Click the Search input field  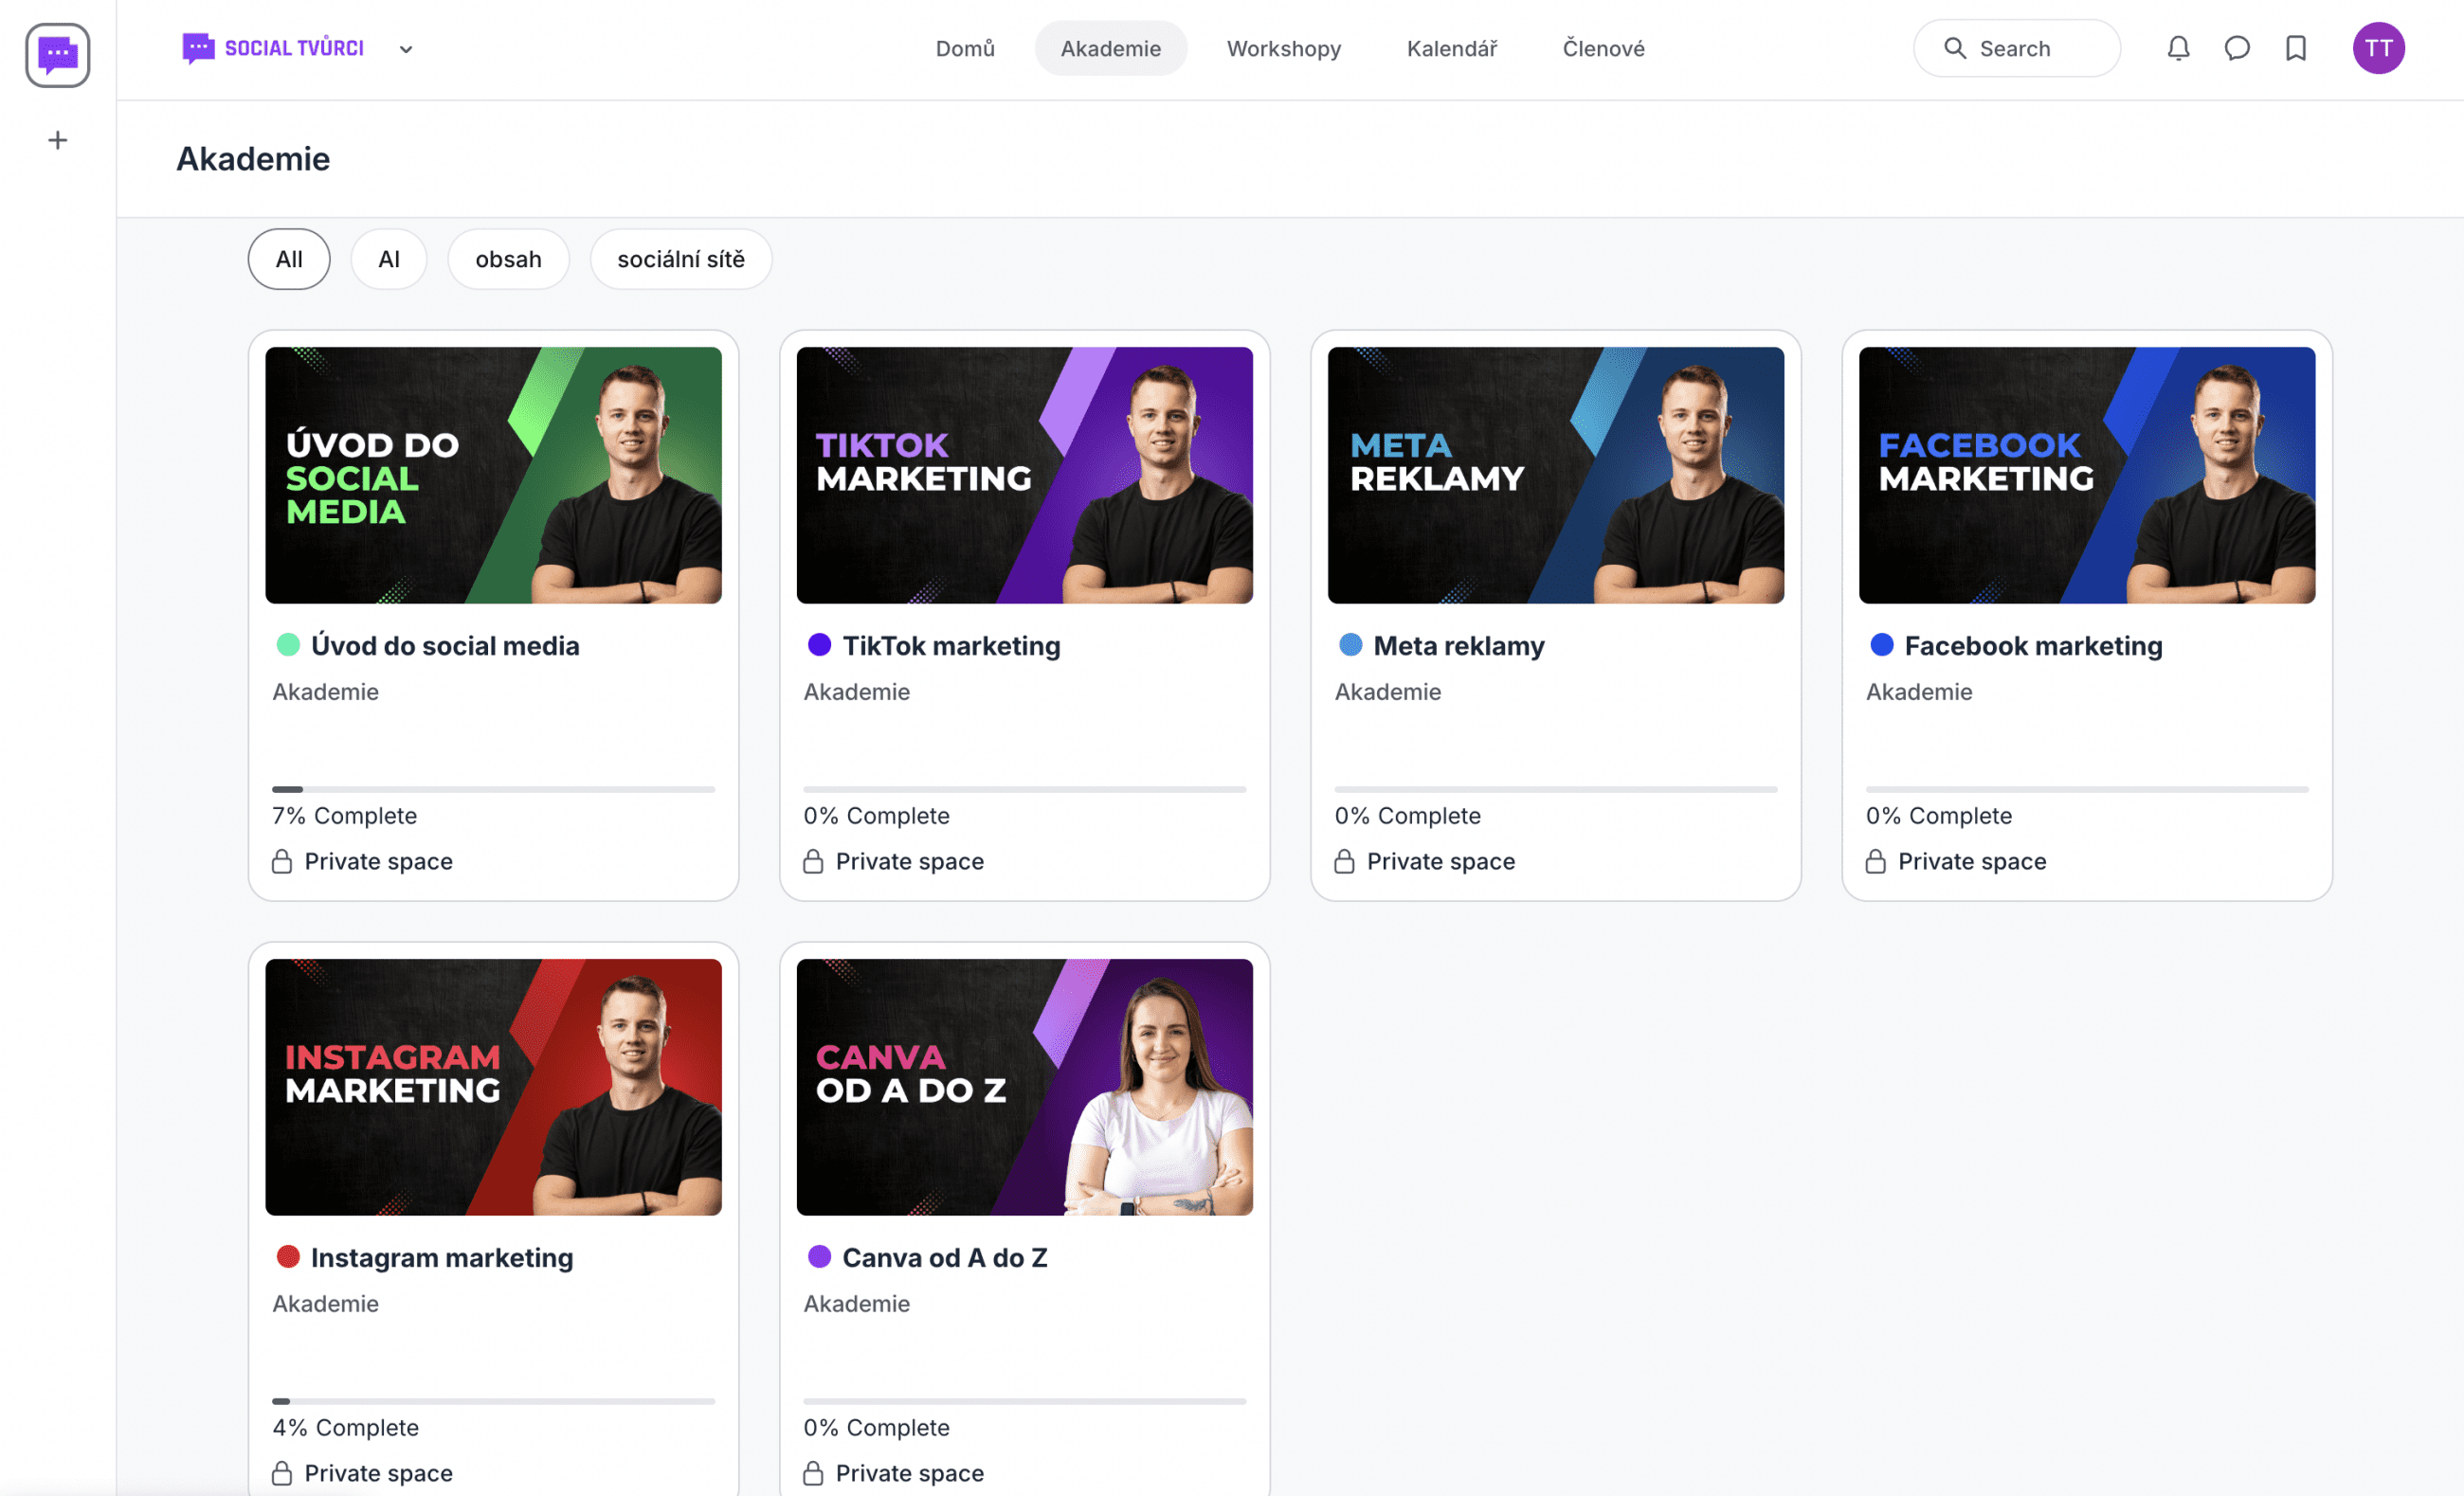2016,48
